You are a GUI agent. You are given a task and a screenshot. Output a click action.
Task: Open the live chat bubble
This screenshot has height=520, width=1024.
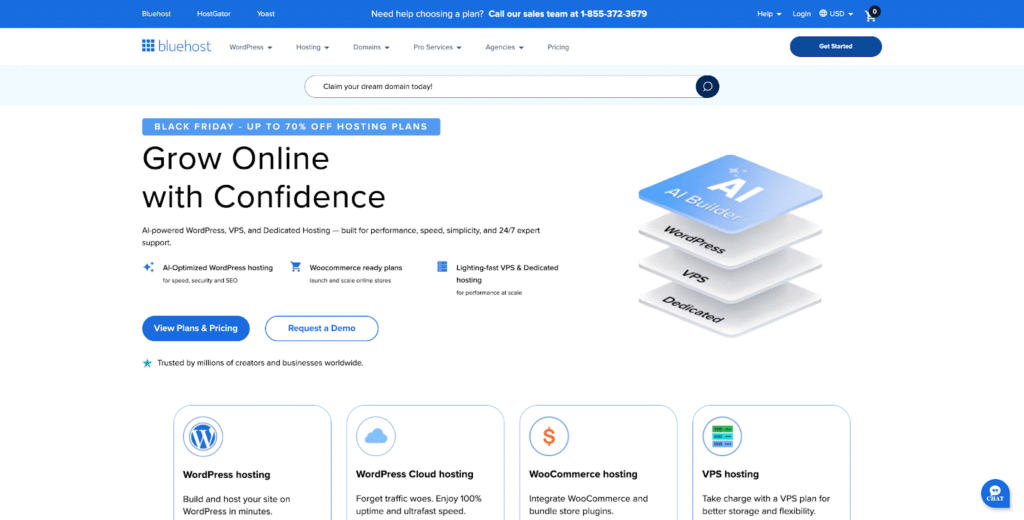click(994, 492)
